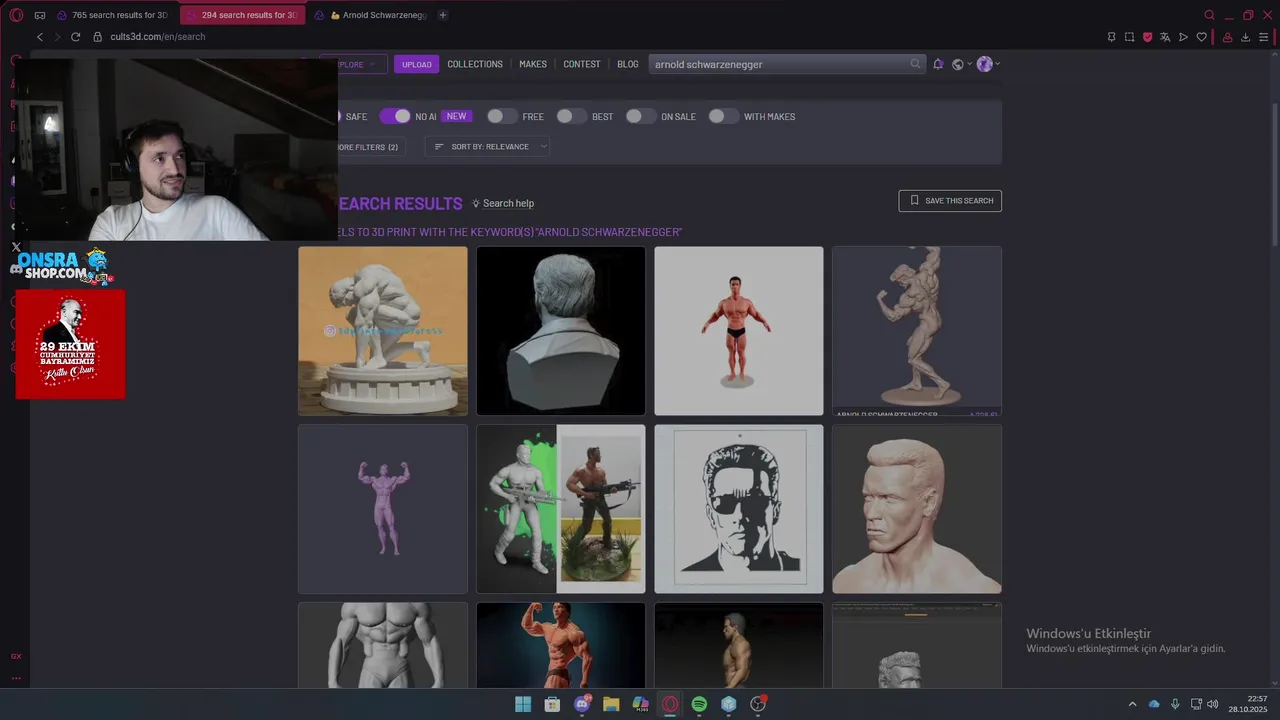Open the Contest menu item
Screen dimensions: 1280x720
[x=582, y=64]
